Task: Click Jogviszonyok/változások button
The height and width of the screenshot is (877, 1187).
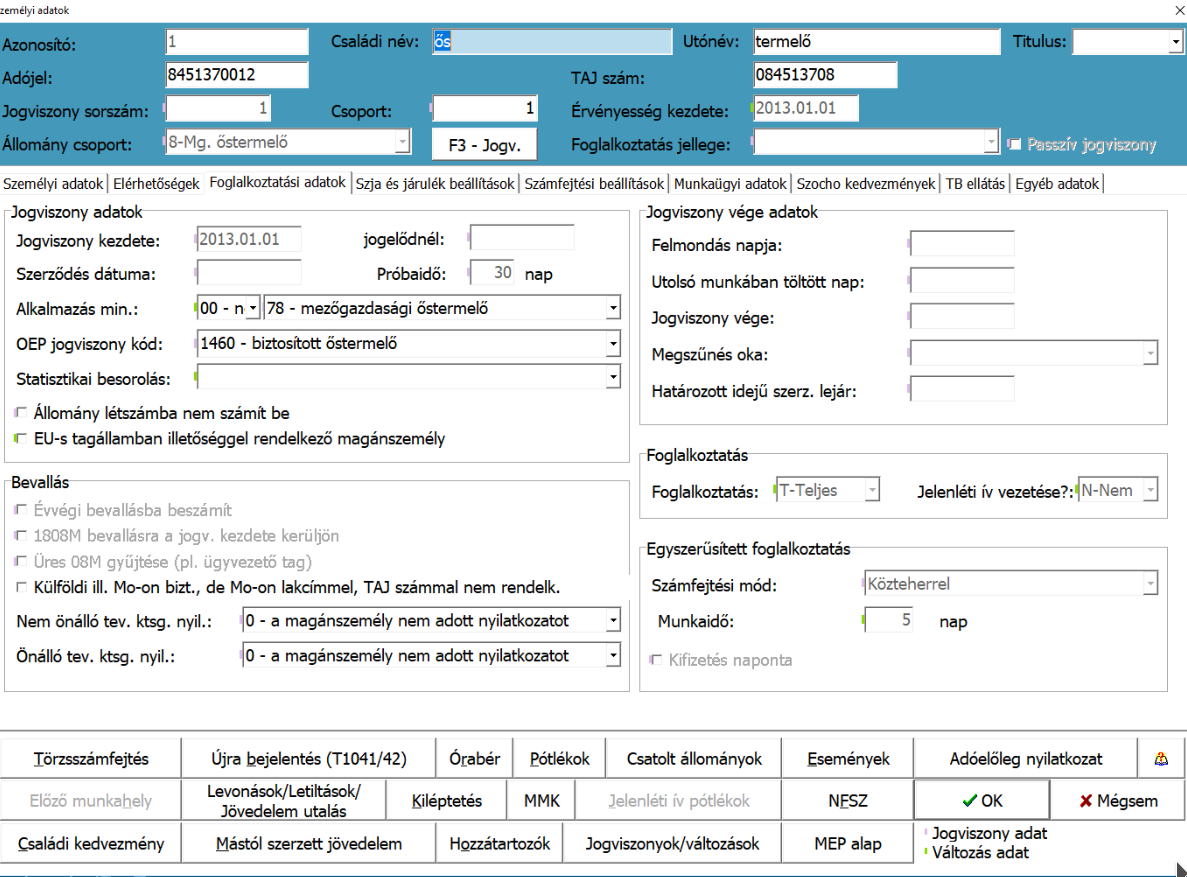Action: 672,843
